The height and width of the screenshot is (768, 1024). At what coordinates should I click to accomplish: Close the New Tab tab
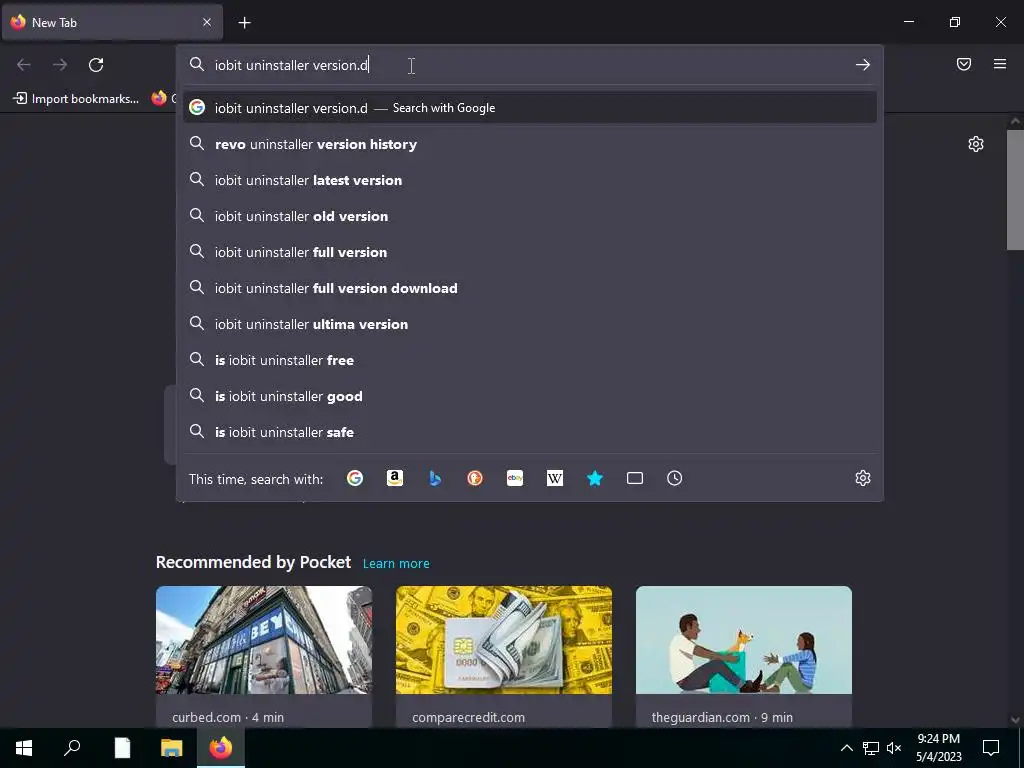(x=207, y=22)
